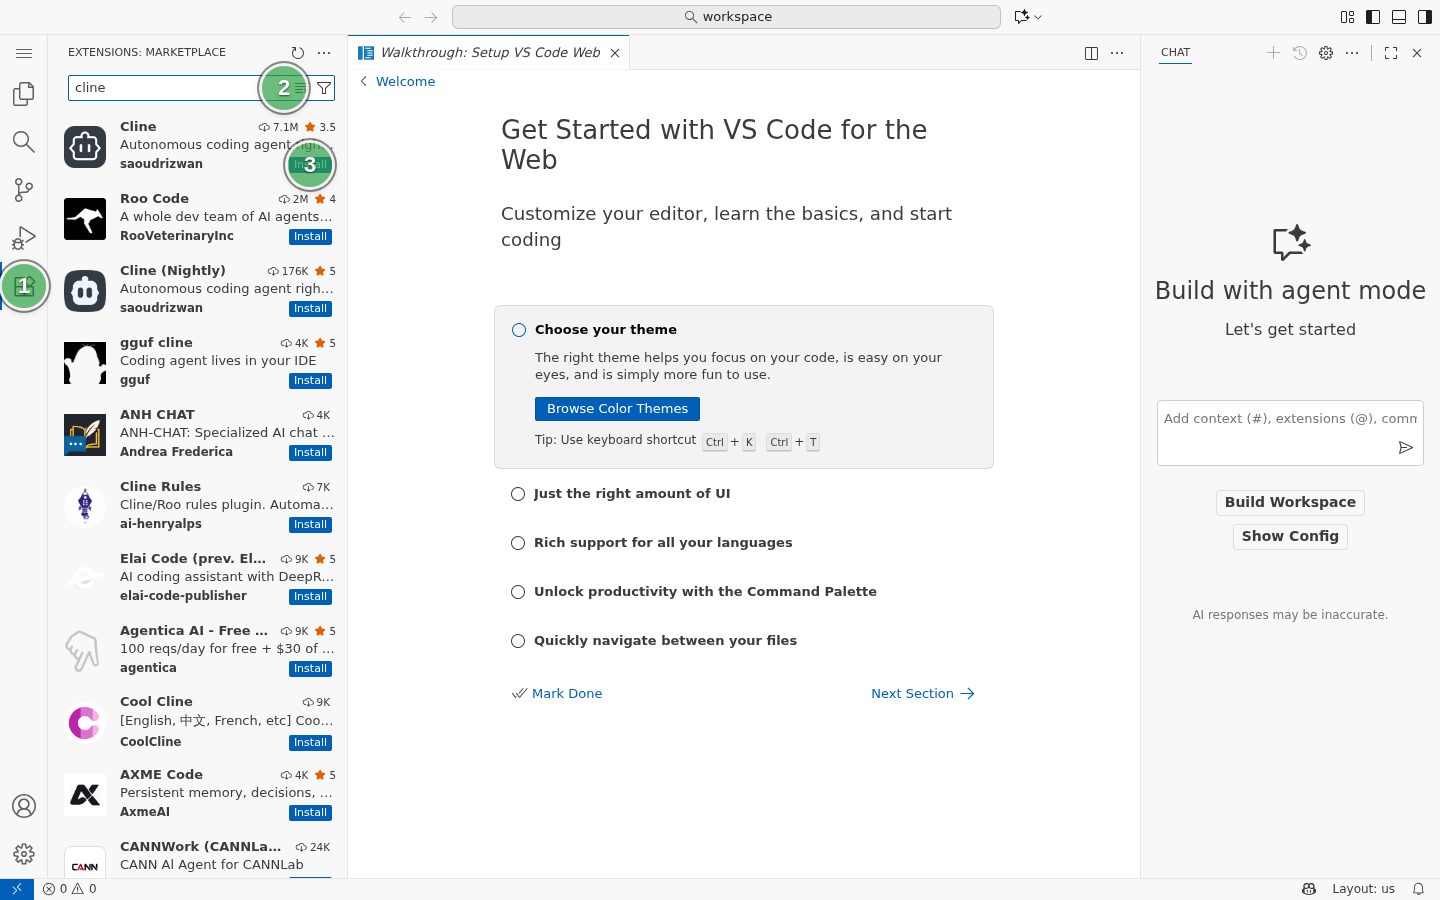Open Extensions view more actions menu
1440x900 pixels.
point(324,53)
